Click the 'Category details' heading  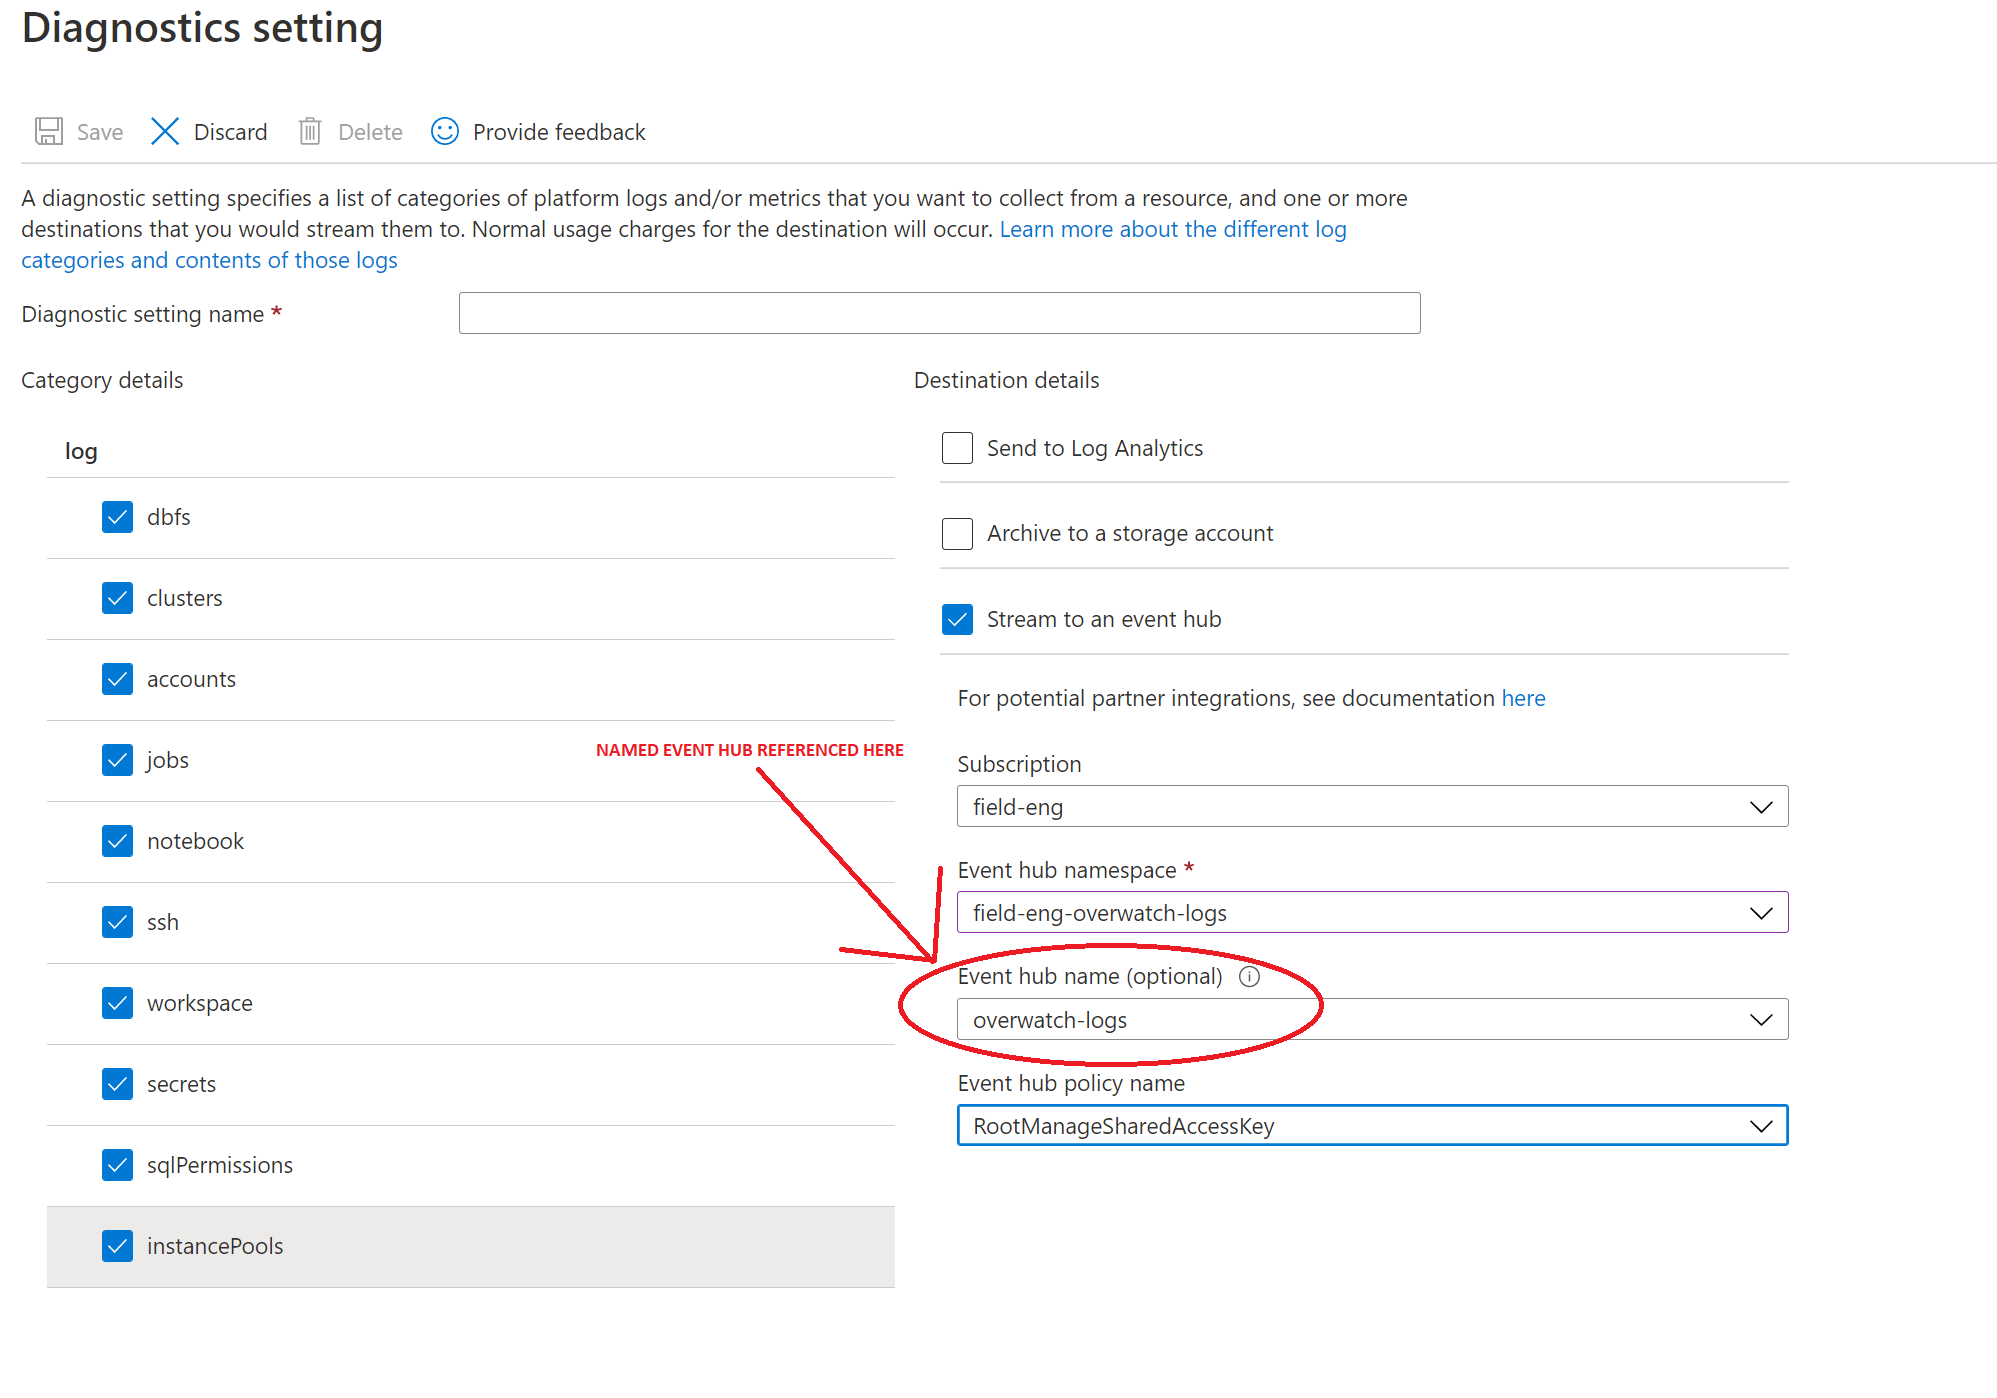102,380
